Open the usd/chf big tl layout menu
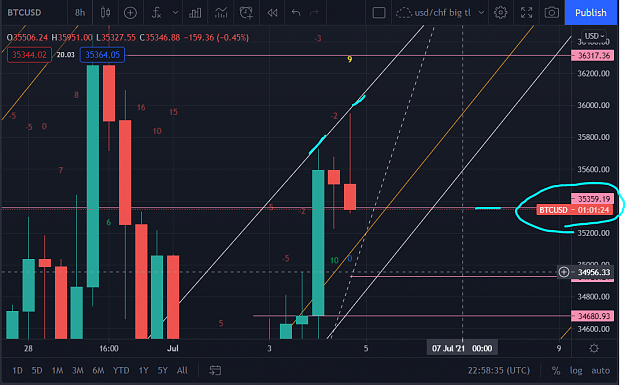This screenshot has height=385, width=625. pos(435,13)
